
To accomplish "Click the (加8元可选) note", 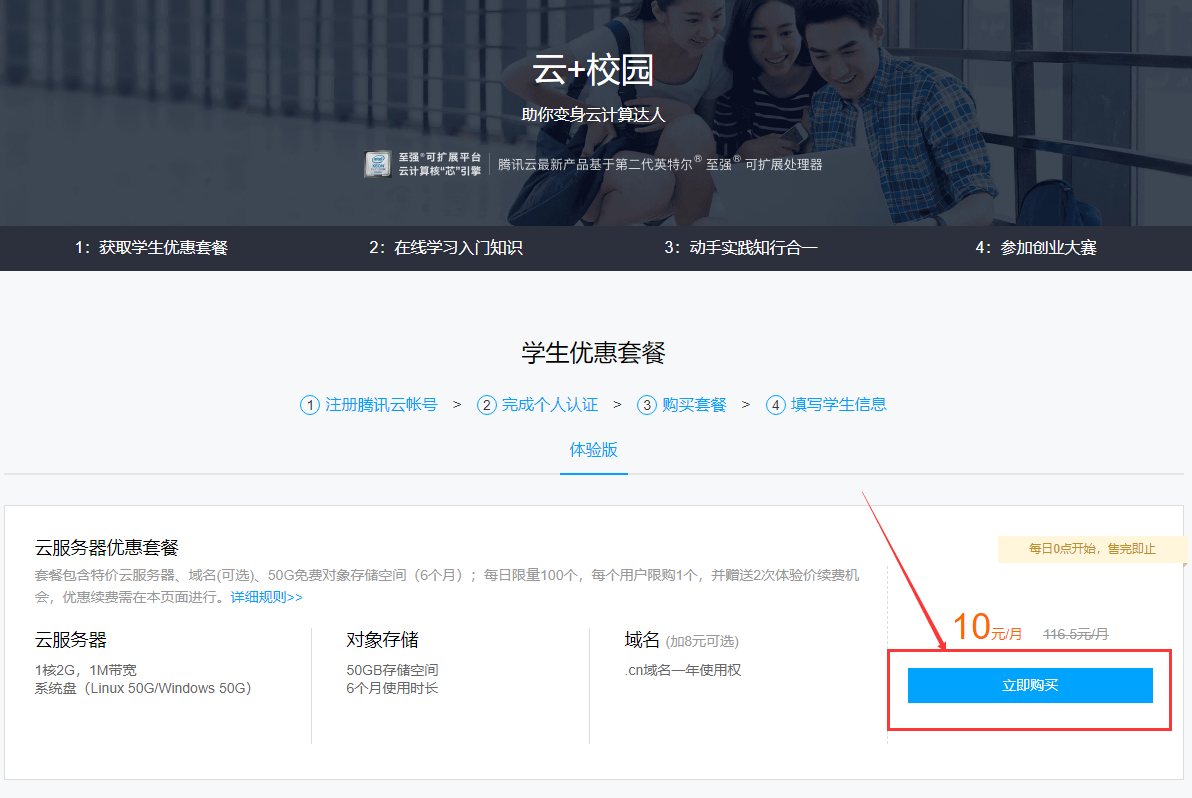I will pyautogui.click(x=702, y=641).
